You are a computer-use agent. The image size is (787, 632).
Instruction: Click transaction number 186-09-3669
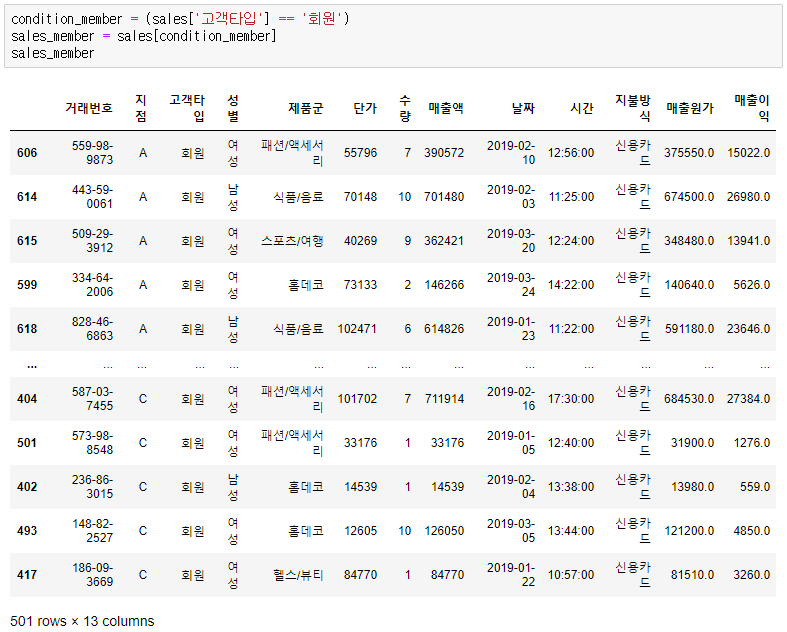point(92,575)
